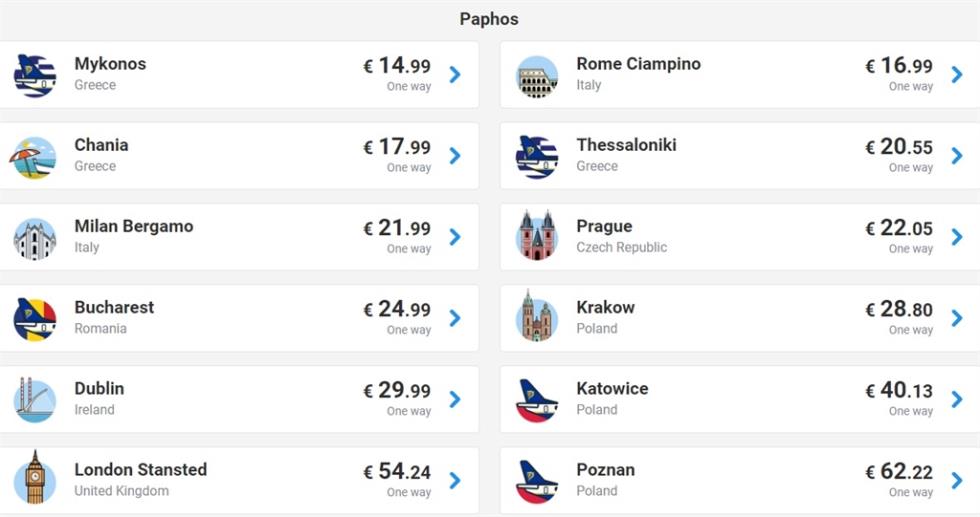Open Poznan flight details via chevron
The image size is (980, 517).
957,481
